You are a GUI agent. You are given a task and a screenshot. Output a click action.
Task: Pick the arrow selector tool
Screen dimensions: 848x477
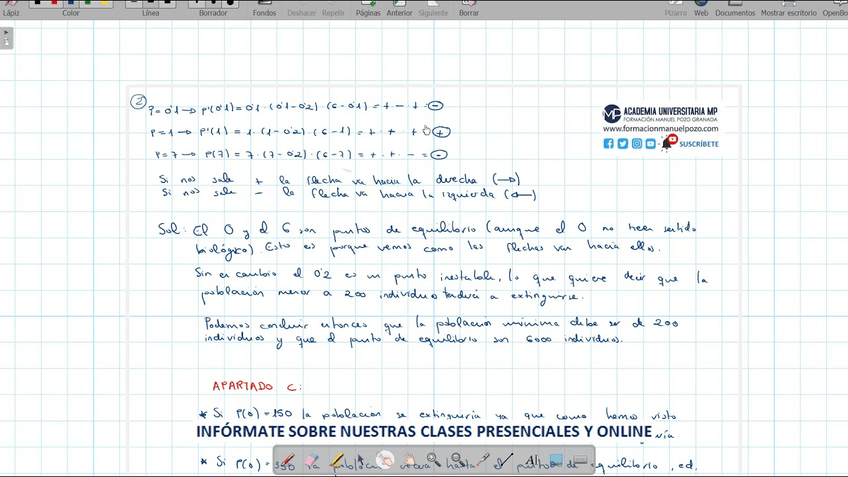pyautogui.click(x=361, y=461)
